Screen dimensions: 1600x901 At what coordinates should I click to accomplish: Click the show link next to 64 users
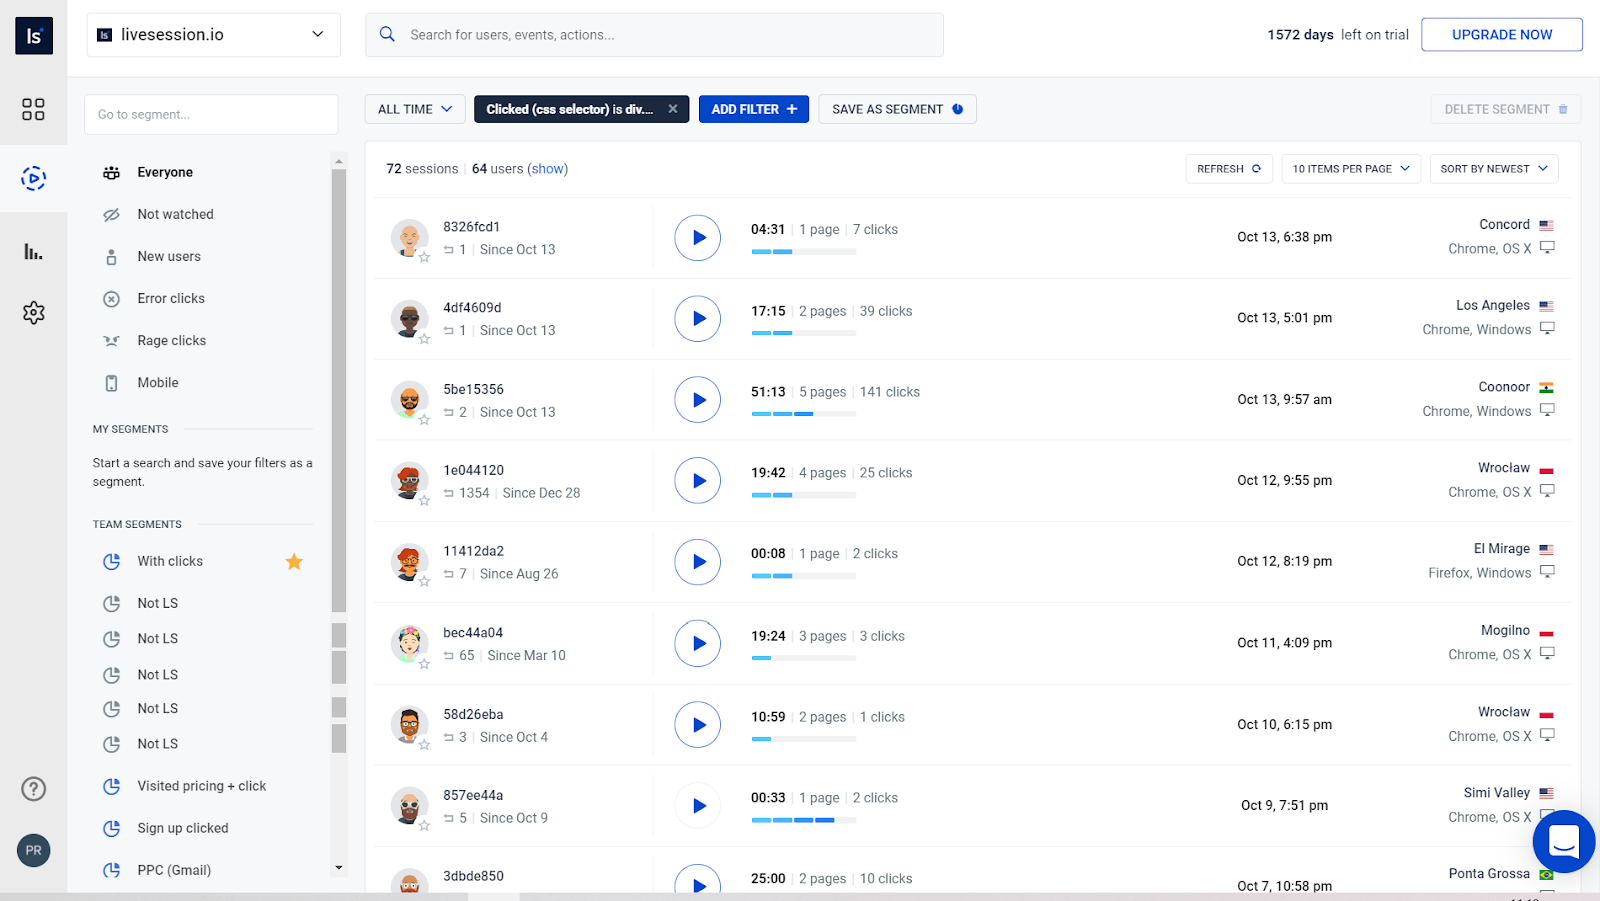[548, 168]
